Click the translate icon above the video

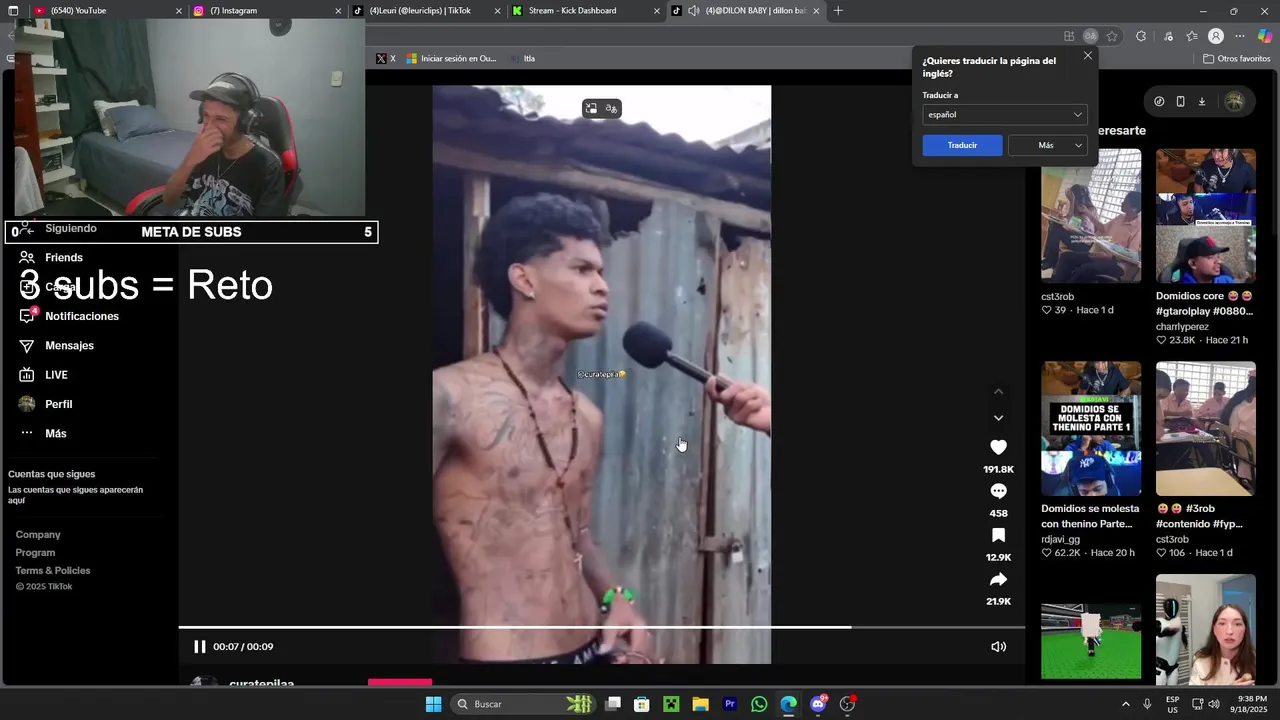611,108
